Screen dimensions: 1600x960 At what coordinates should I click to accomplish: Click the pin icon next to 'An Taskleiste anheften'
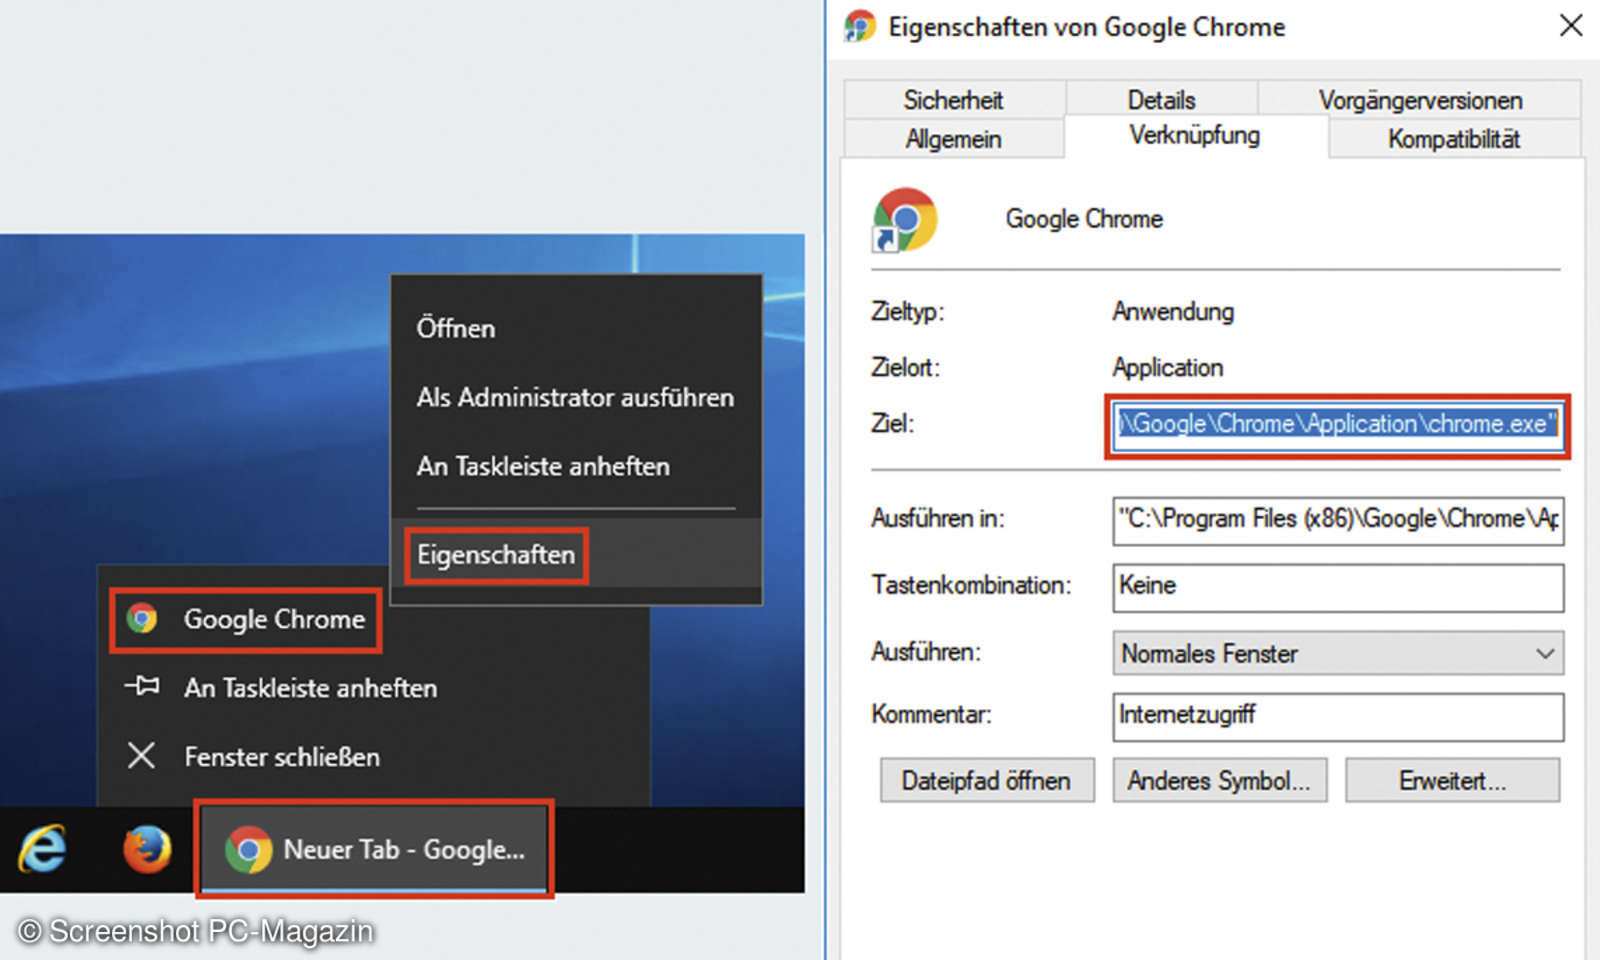(x=142, y=687)
